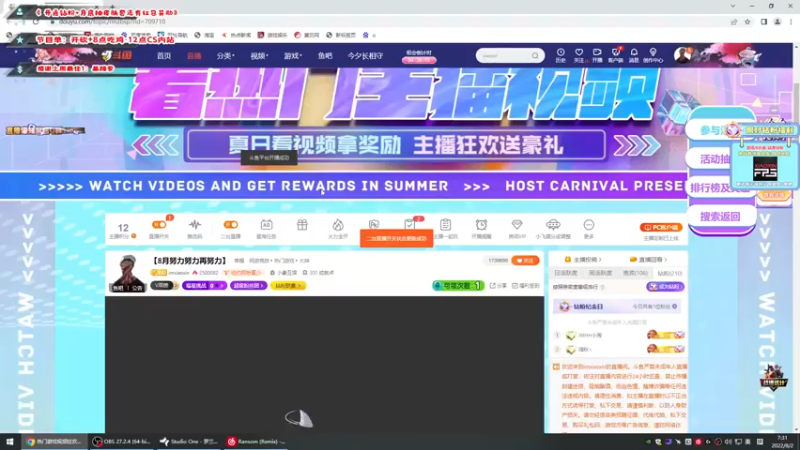Screen dimensions: 800x450
Task: Click the taskbar clock showing 7:31
Action: tap(782, 441)
